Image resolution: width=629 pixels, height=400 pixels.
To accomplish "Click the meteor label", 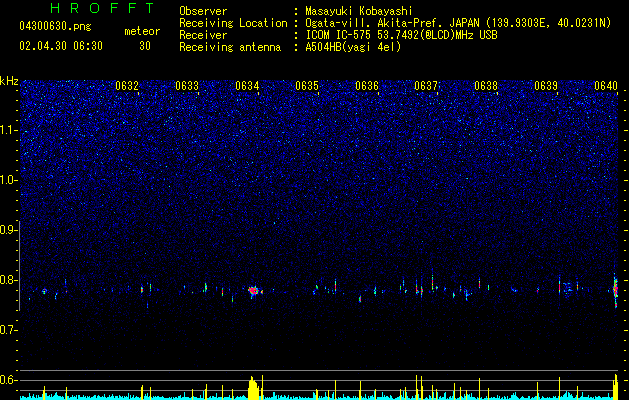I will [x=142, y=31].
